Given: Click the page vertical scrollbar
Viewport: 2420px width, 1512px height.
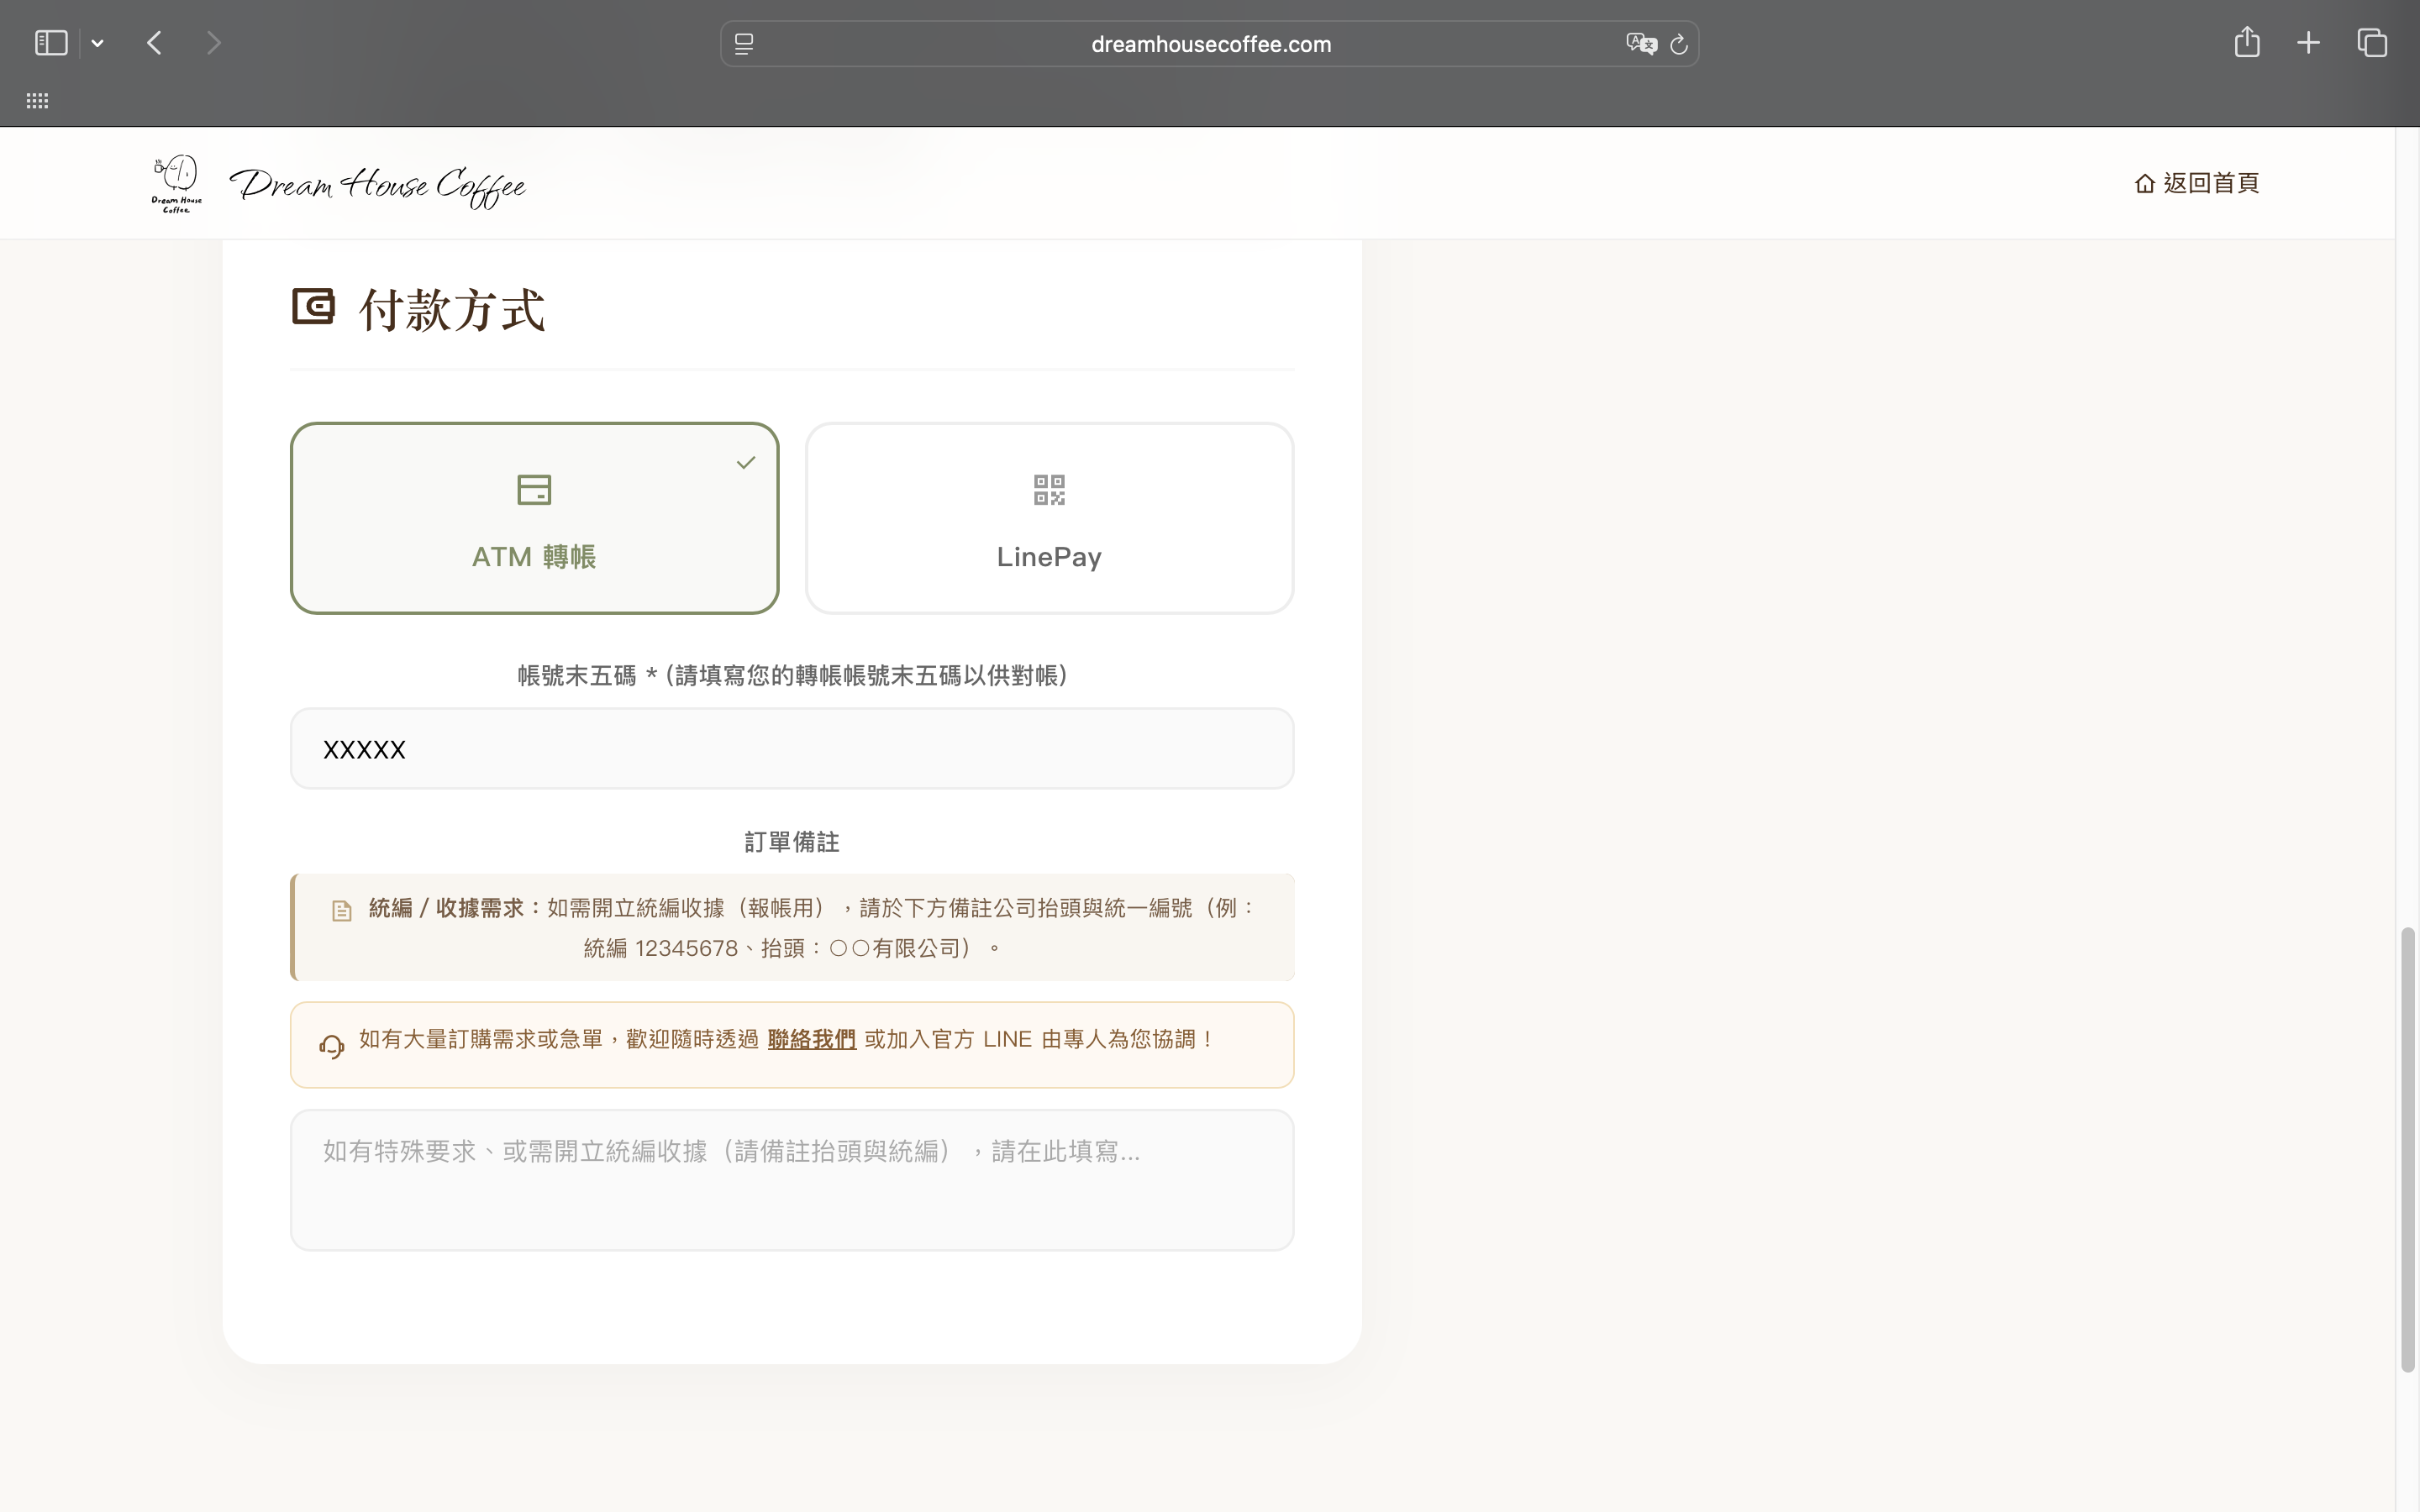Looking at the screenshot, I should [2407, 1149].
